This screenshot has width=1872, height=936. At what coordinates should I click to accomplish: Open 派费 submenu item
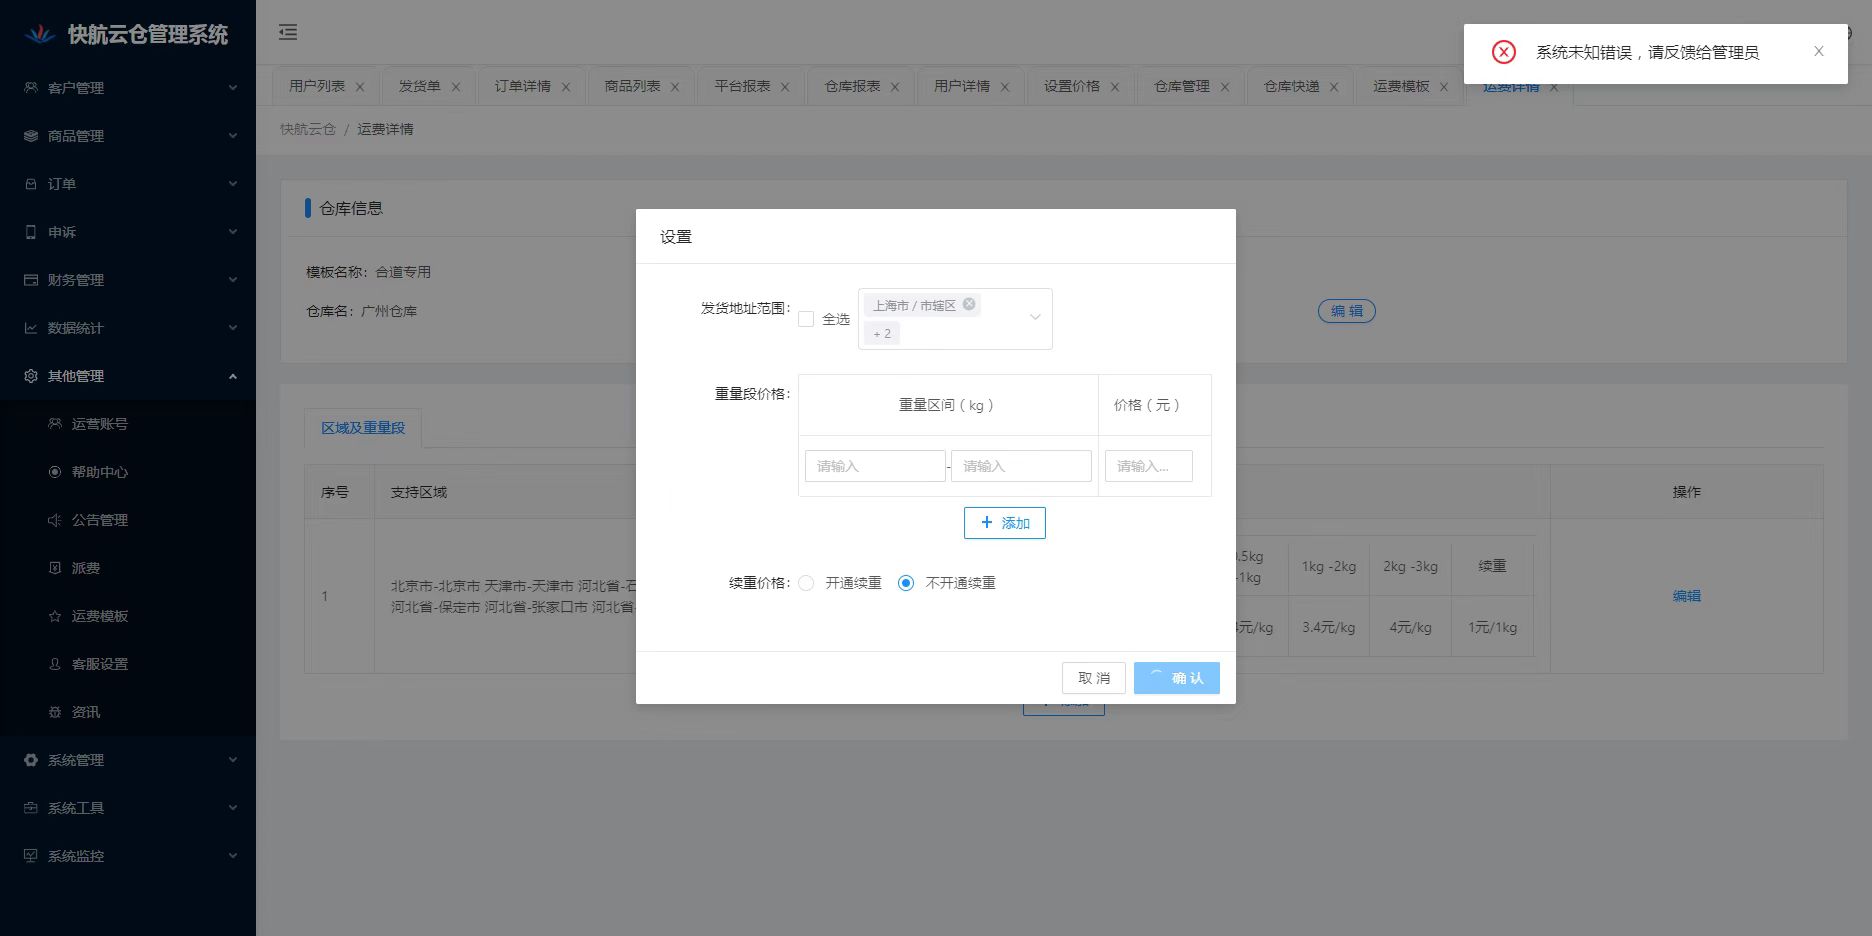(x=128, y=568)
